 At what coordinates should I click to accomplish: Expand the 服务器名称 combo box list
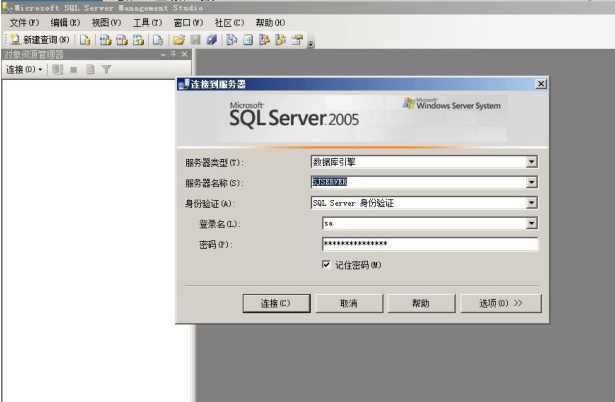pyautogui.click(x=532, y=182)
